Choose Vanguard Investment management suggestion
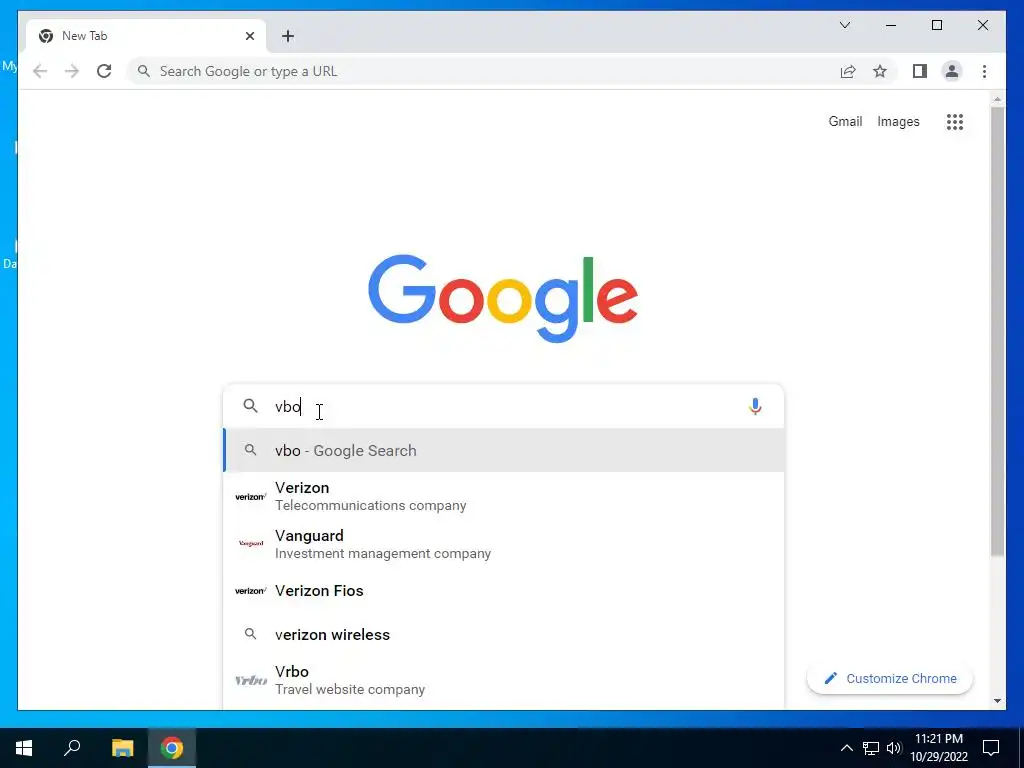 coord(503,544)
